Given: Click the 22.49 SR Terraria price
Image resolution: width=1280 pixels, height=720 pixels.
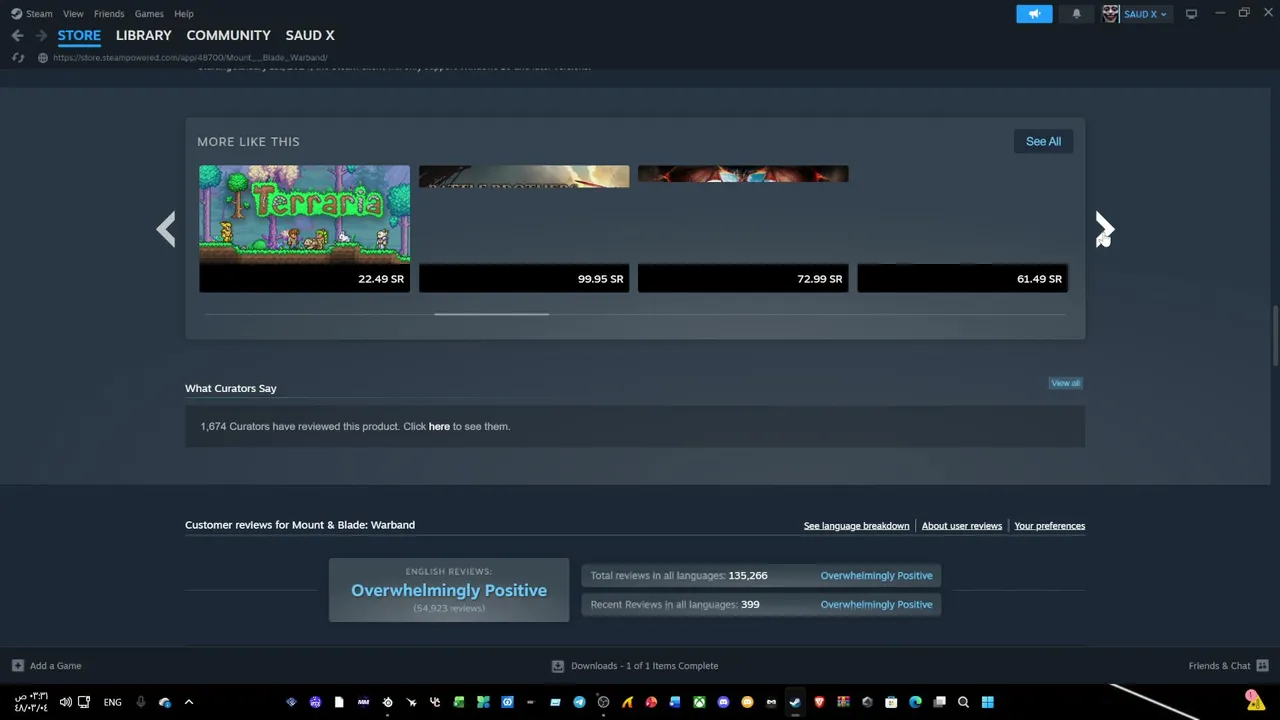Looking at the screenshot, I should tap(381, 279).
